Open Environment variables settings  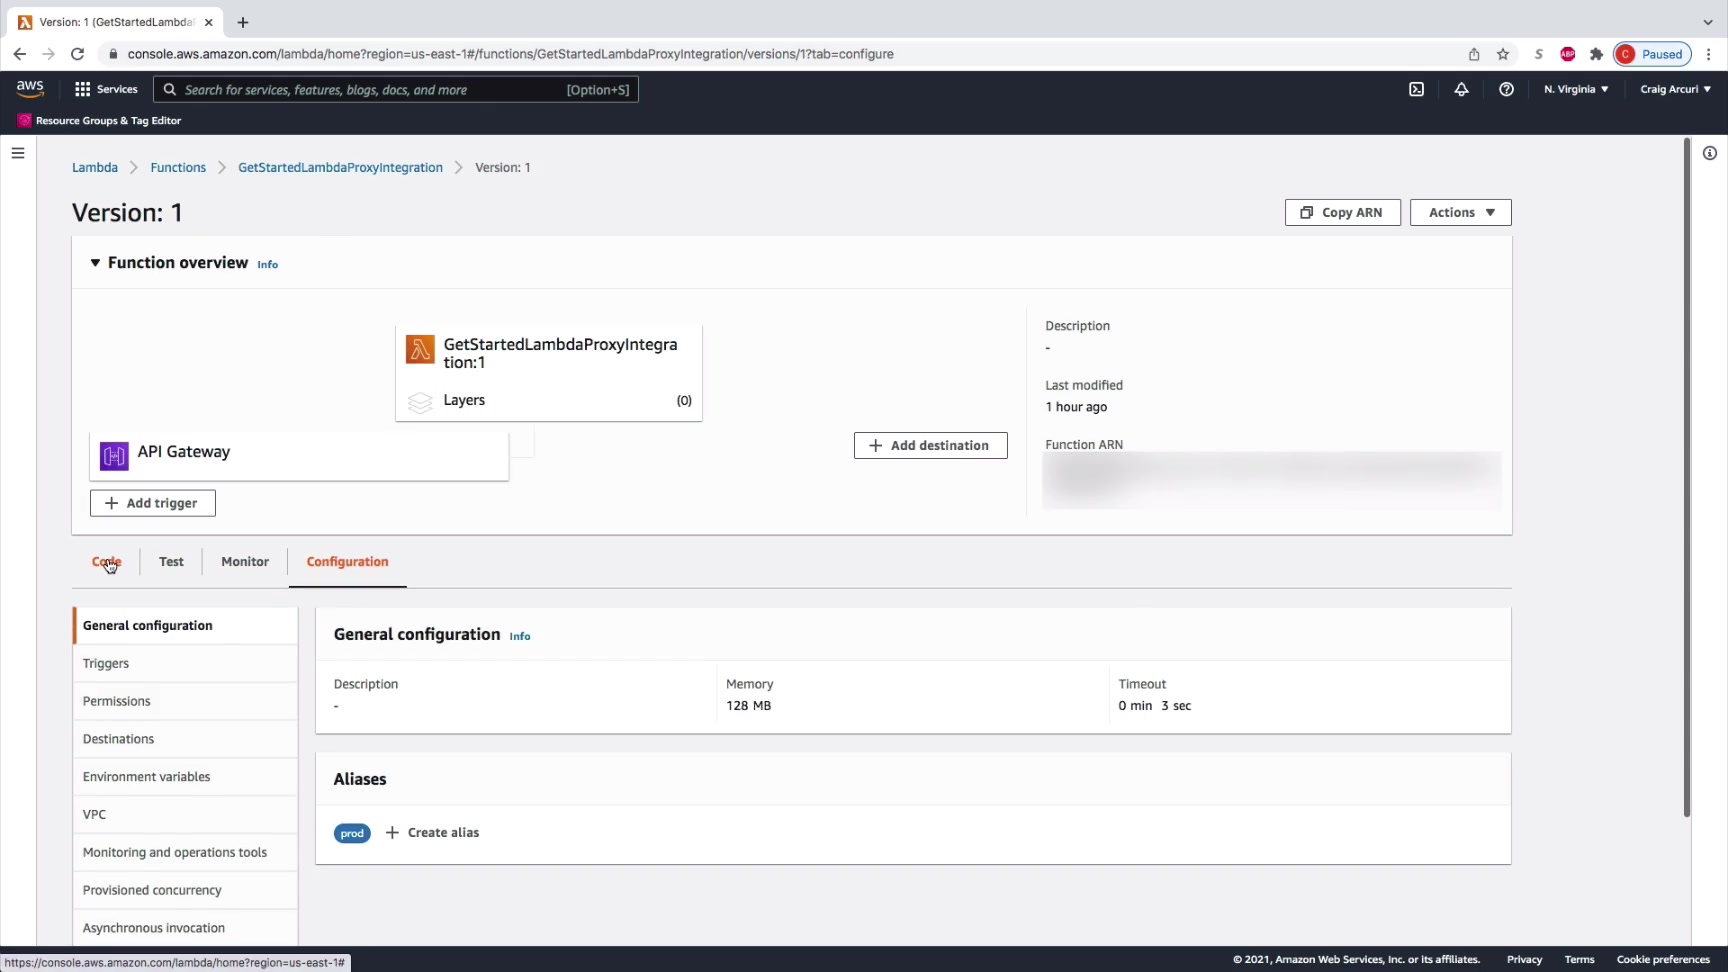(x=186, y=777)
